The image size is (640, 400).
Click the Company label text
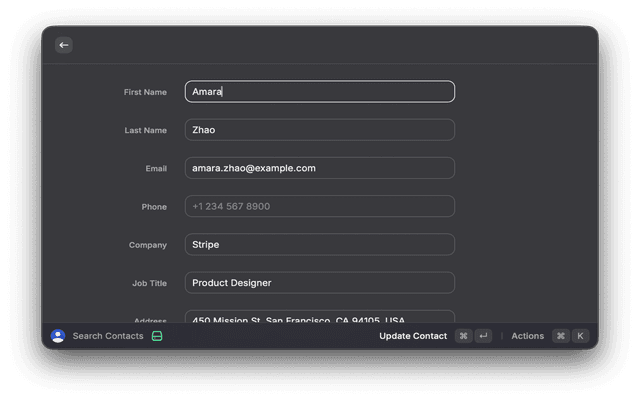click(148, 245)
